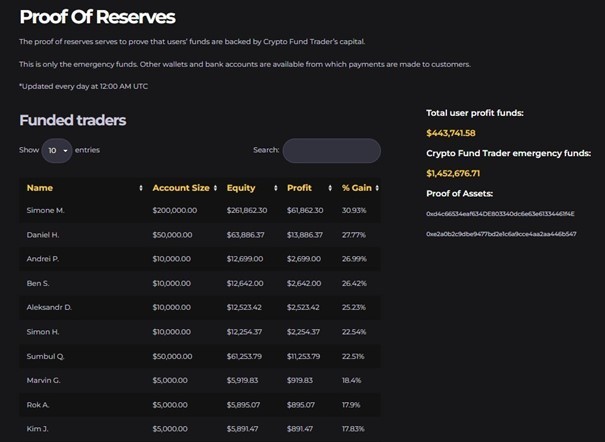Click emergency funds amount $1,452,676.71
The image size is (605, 442).
(x=453, y=173)
